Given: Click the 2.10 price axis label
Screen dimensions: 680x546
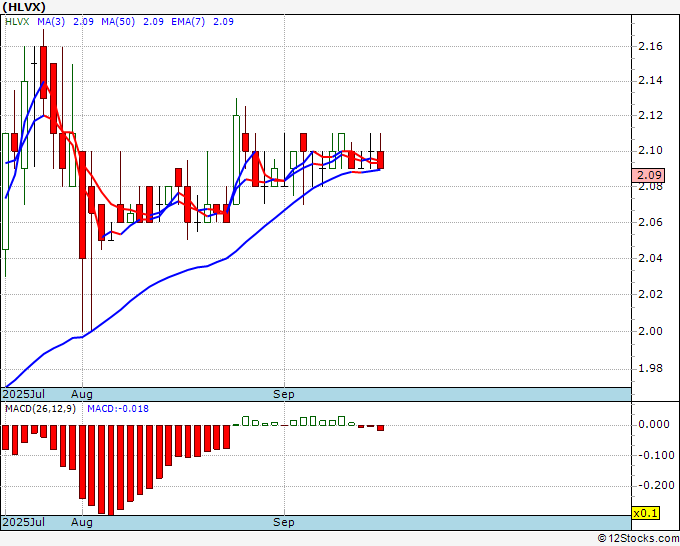Looking at the screenshot, I should pos(651,150).
